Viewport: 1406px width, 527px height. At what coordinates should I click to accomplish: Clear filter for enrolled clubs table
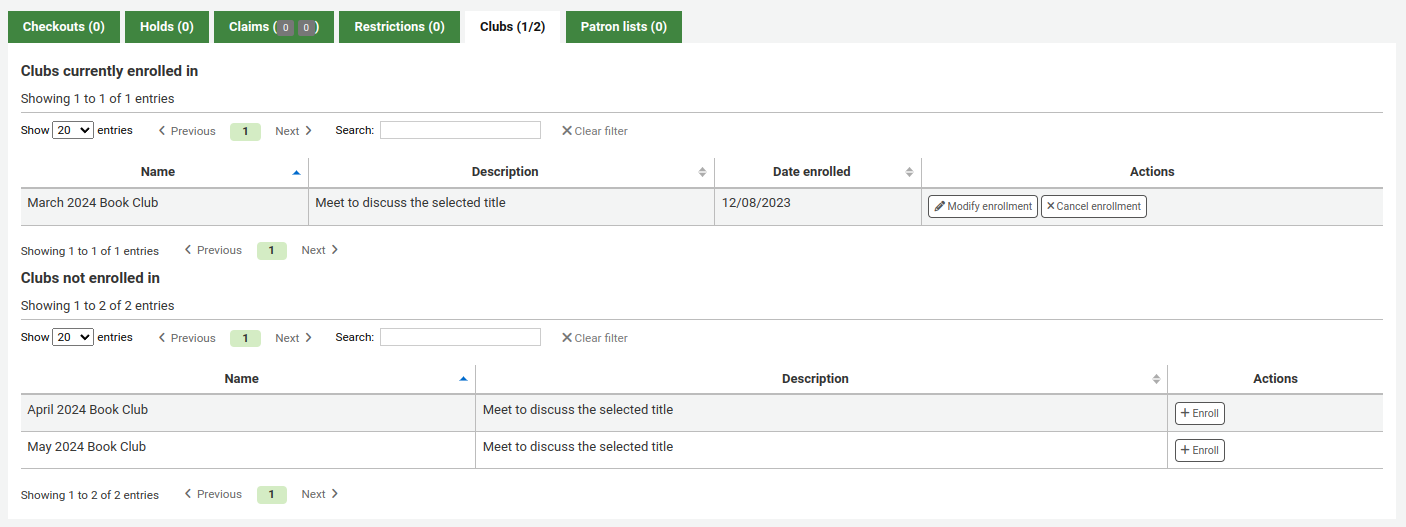(x=595, y=131)
